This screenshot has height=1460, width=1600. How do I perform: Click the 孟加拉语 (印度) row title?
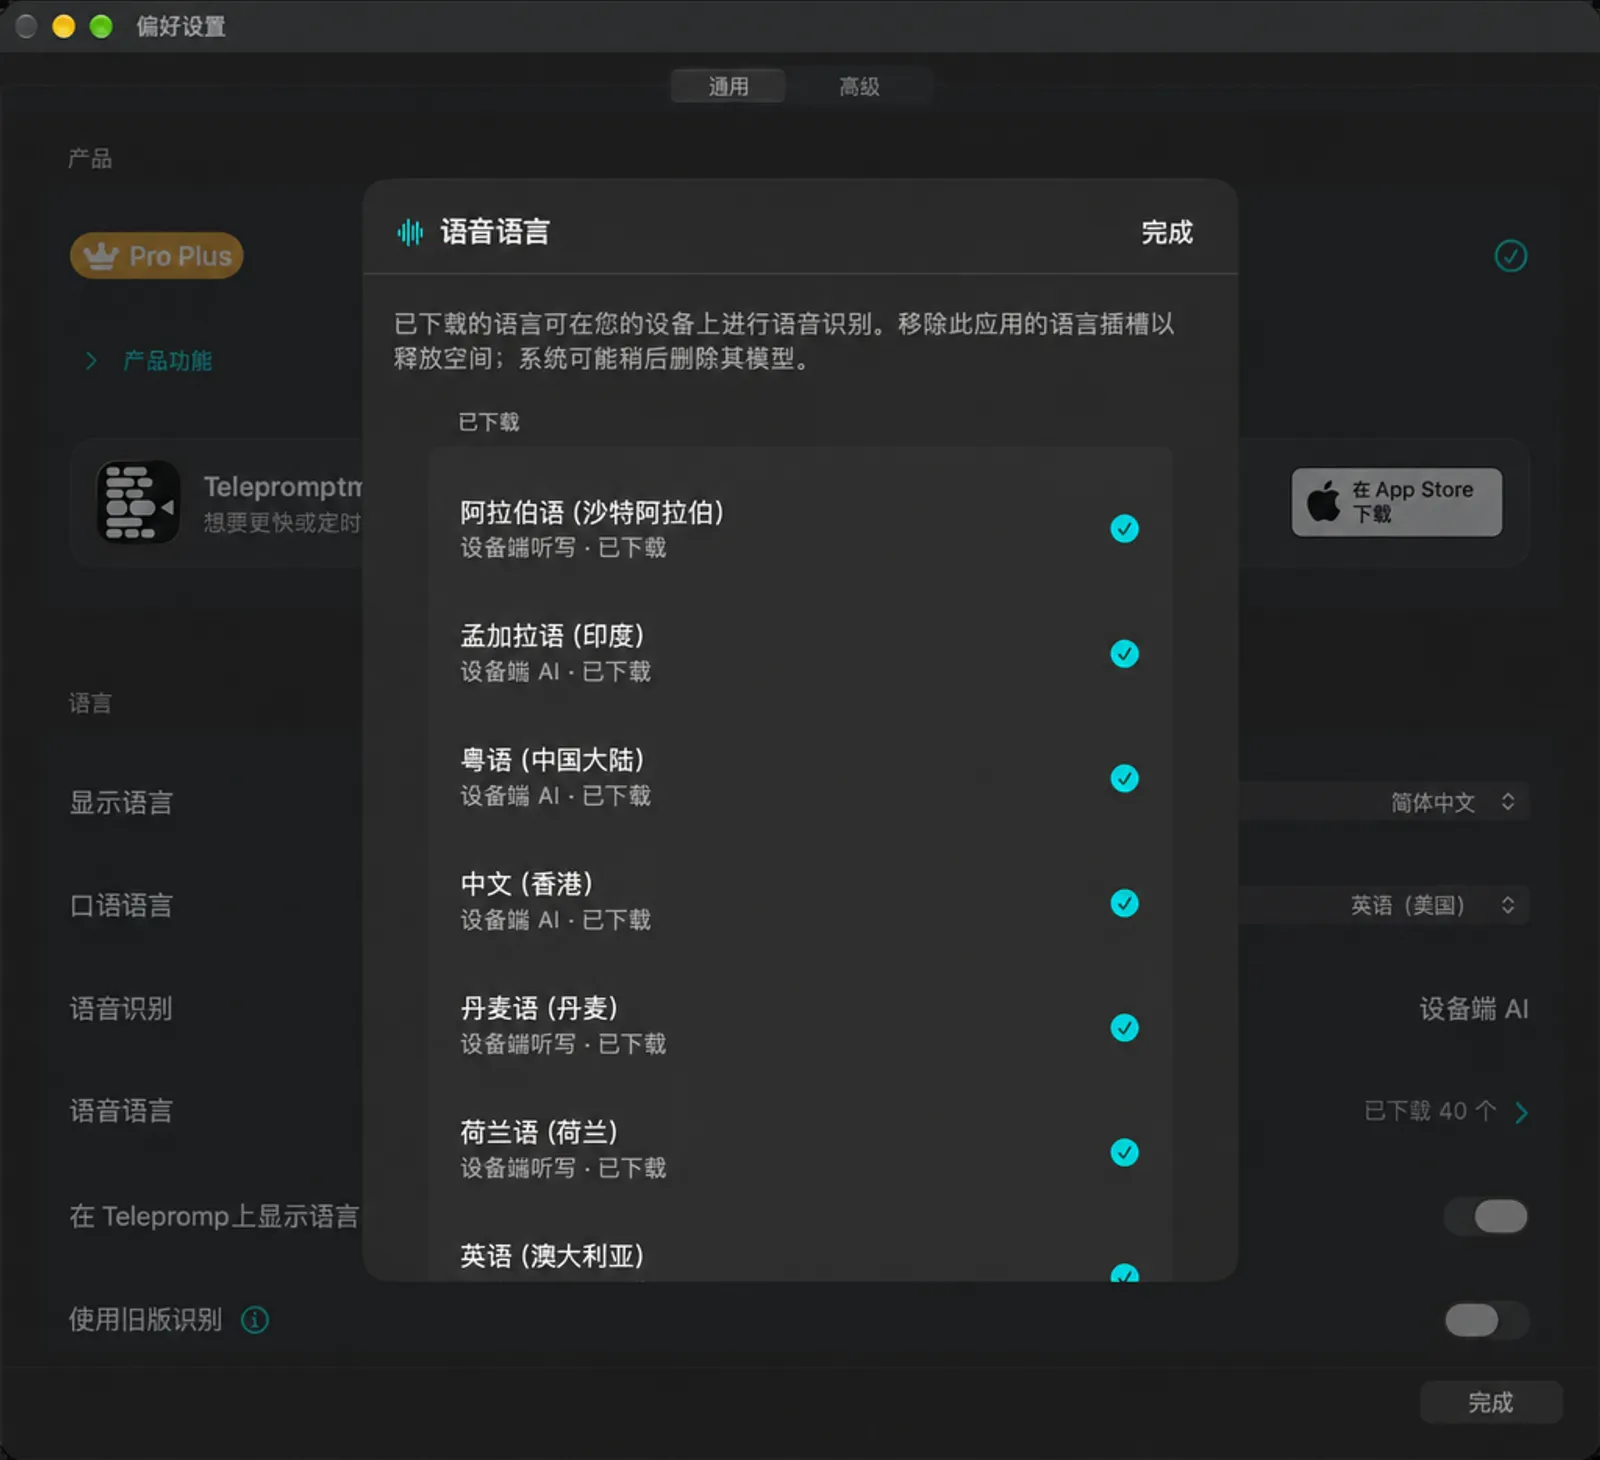coord(552,636)
